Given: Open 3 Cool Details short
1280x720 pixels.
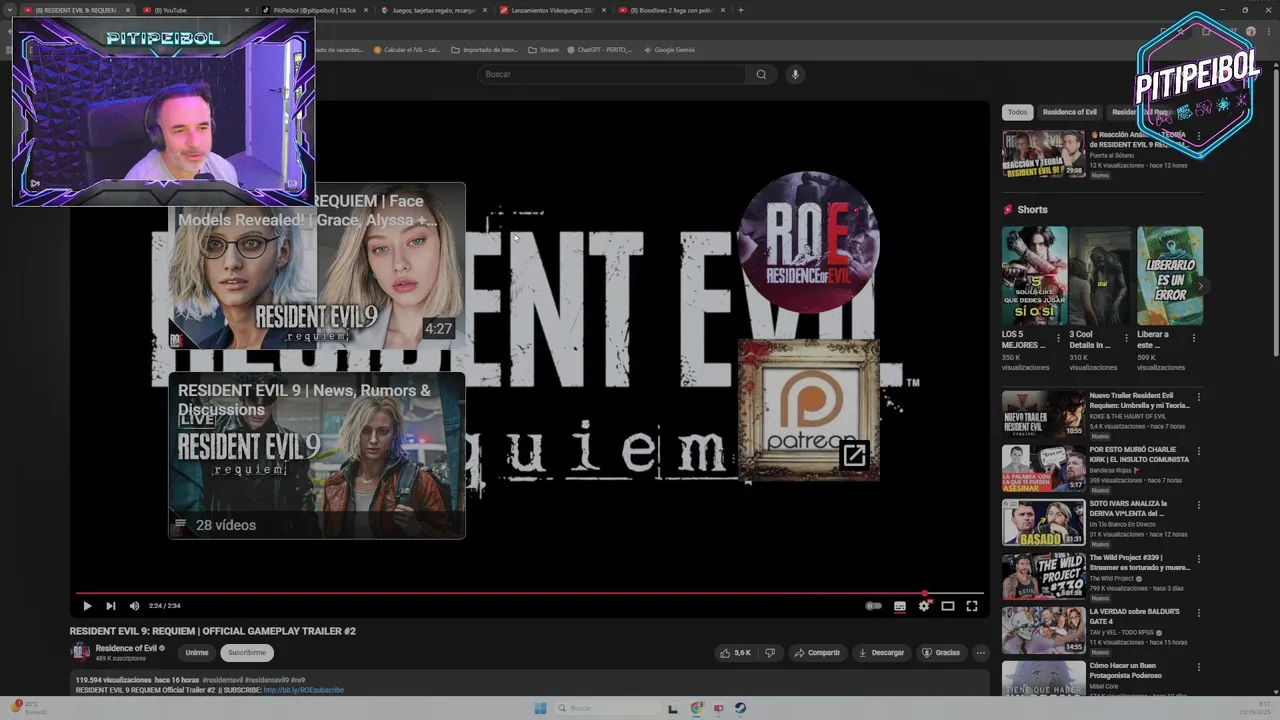Looking at the screenshot, I should click(x=1101, y=275).
